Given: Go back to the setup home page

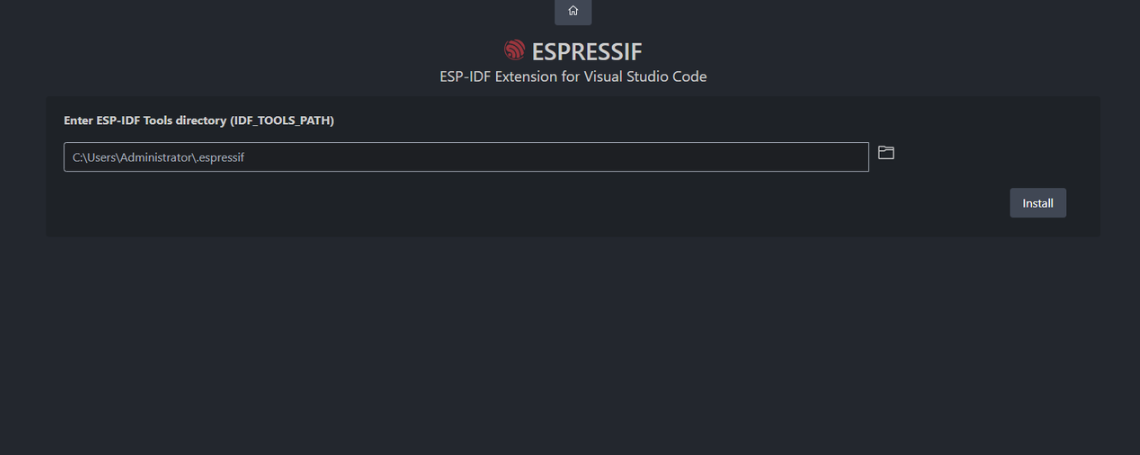Looking at the screenshot, I should [573, 11].
